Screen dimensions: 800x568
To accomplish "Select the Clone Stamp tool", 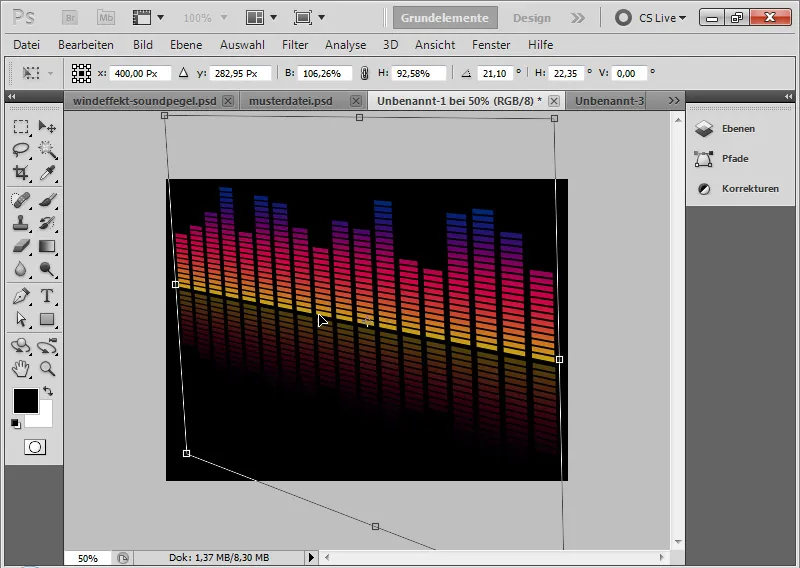I will (x=20, y=223).
